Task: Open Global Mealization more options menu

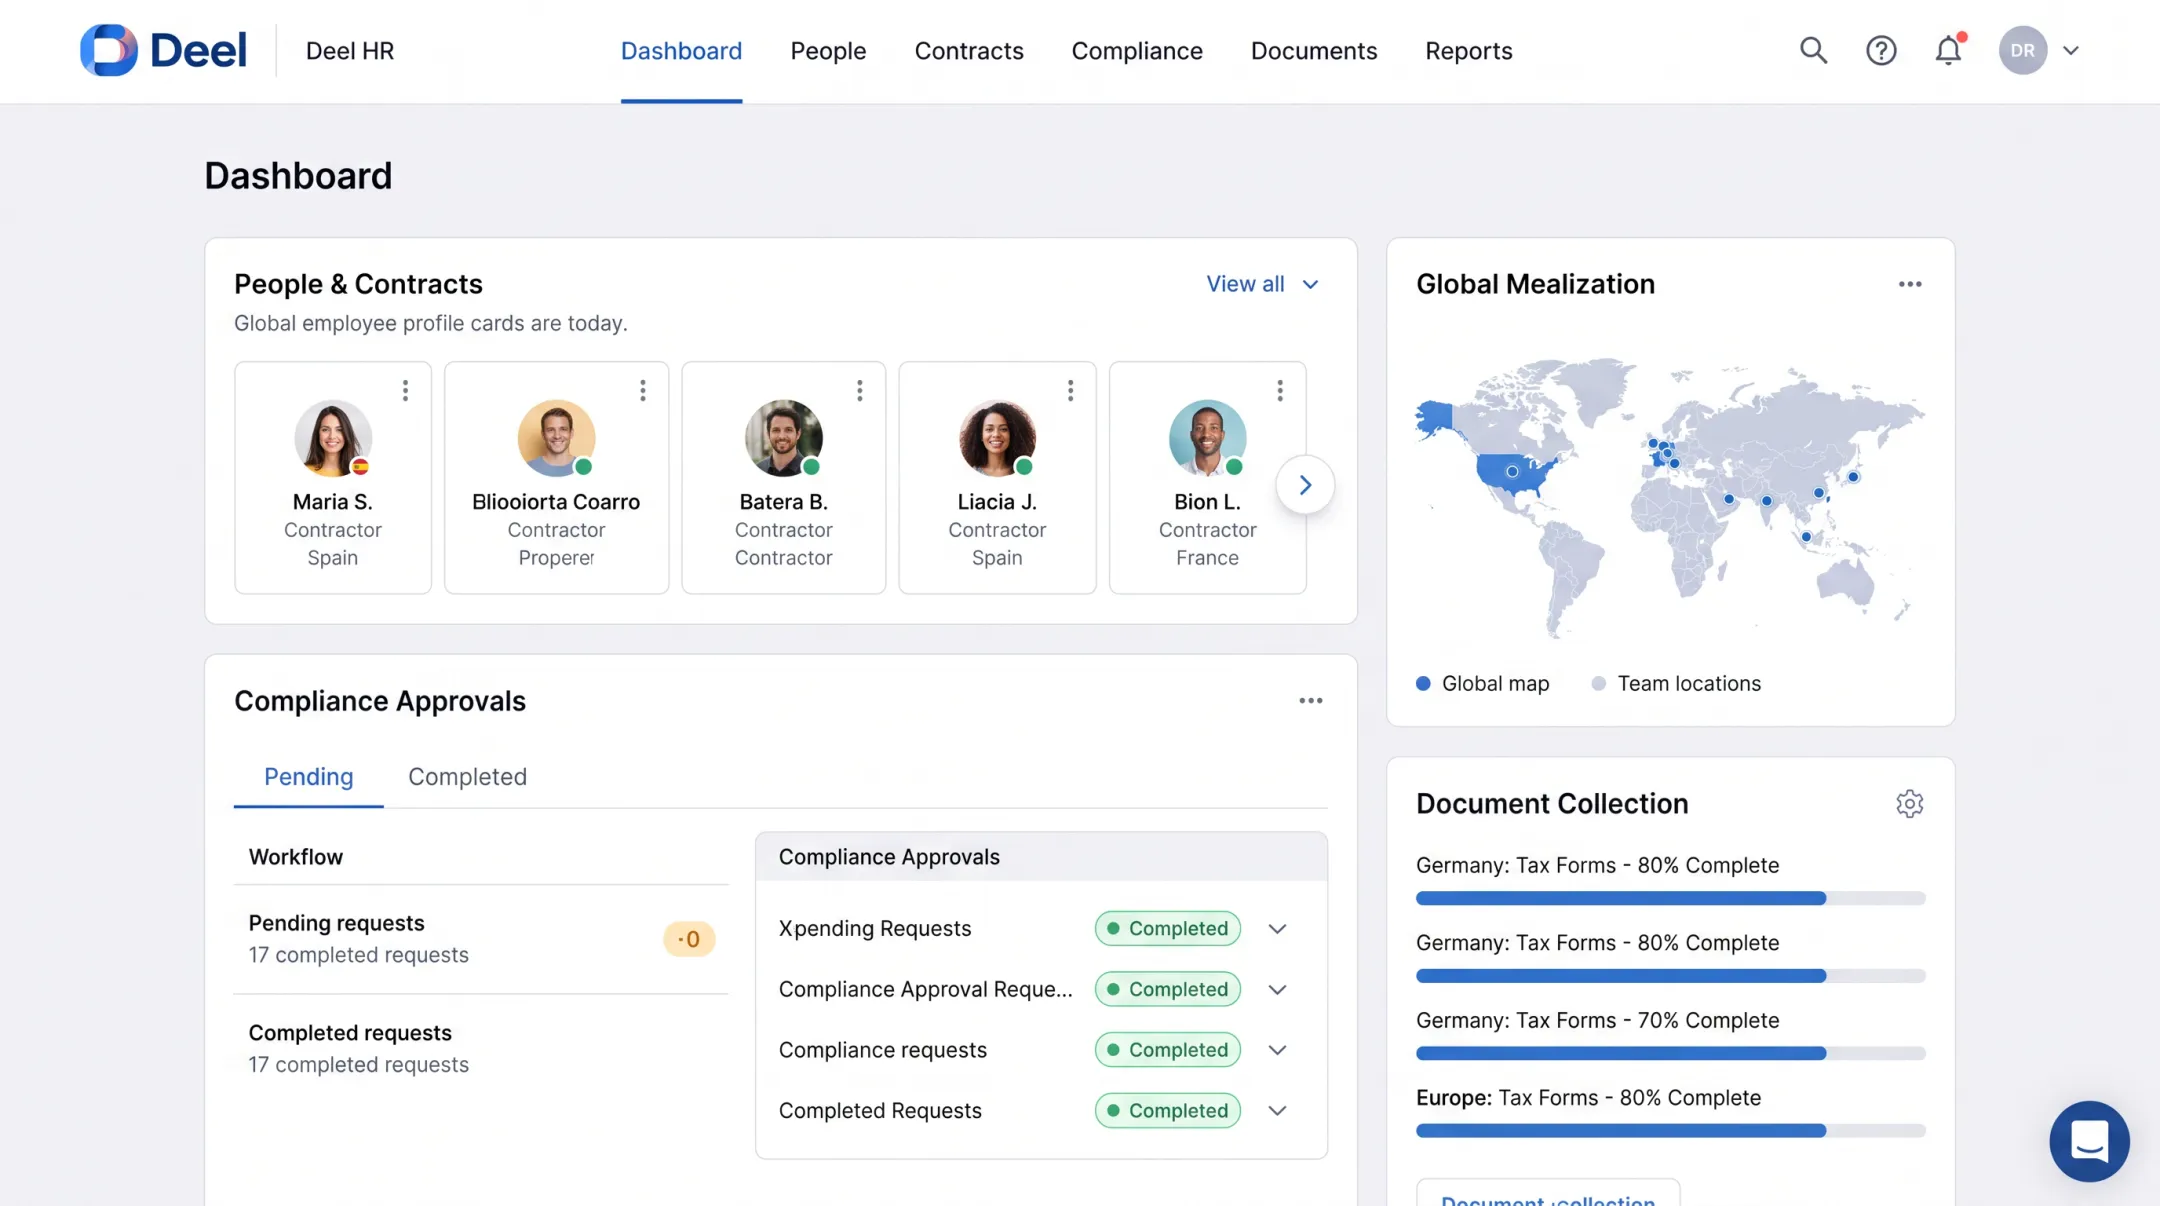Action: point(1910,284)
